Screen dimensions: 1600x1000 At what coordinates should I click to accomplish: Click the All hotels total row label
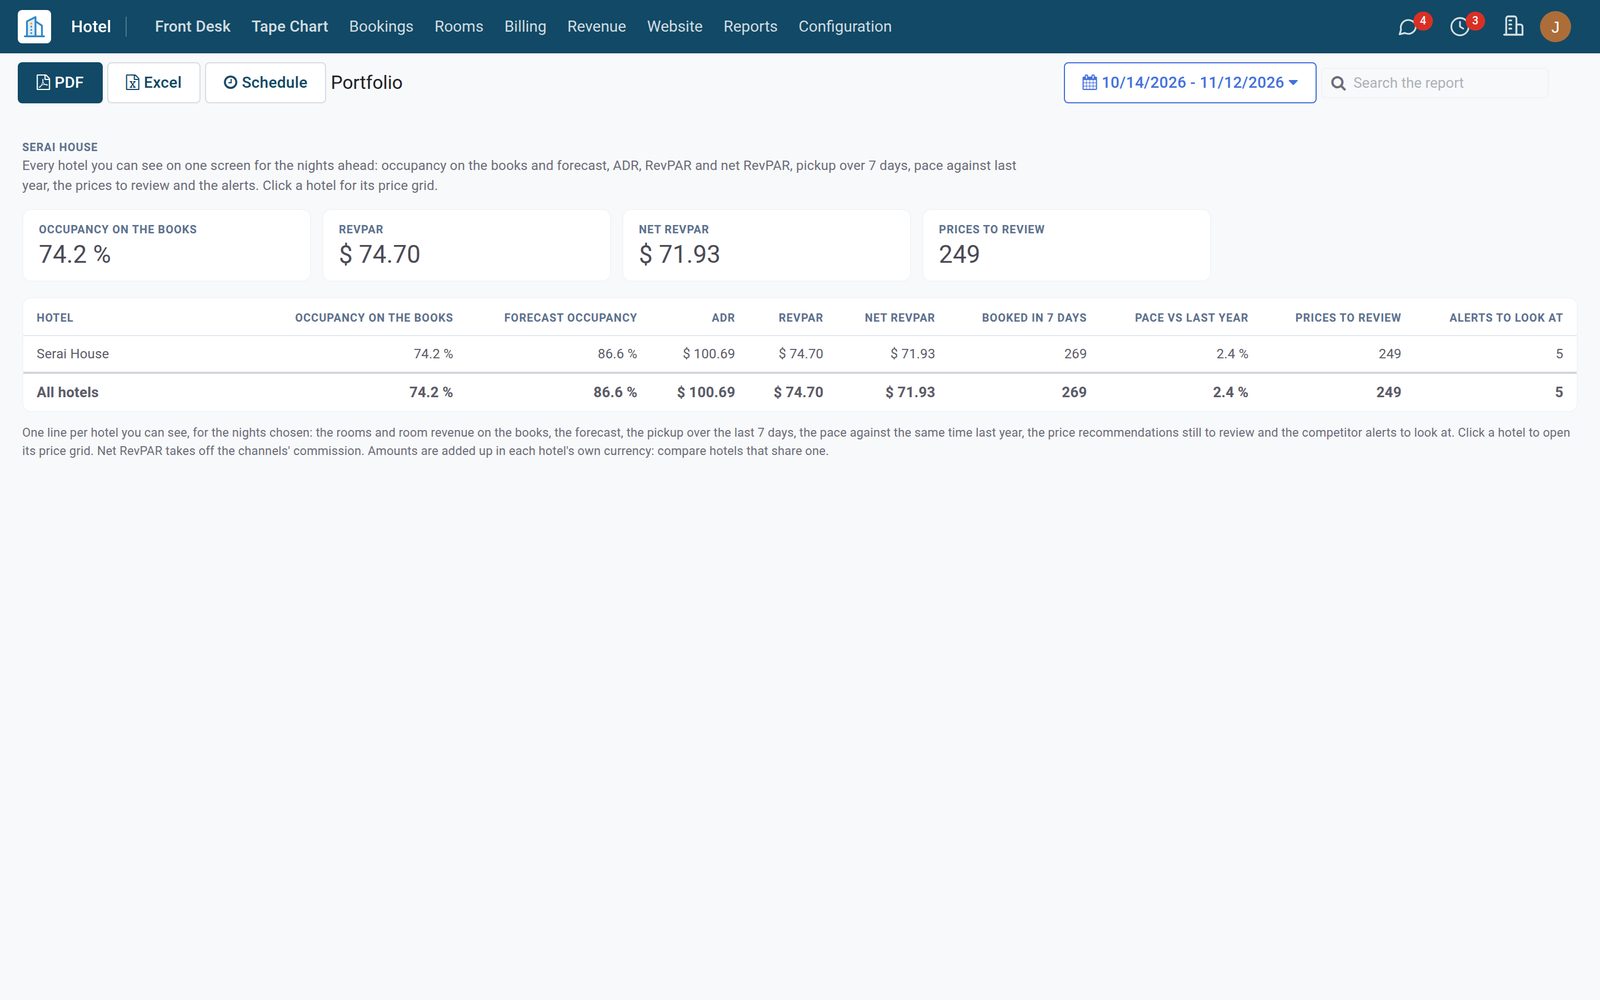[68, 392]
